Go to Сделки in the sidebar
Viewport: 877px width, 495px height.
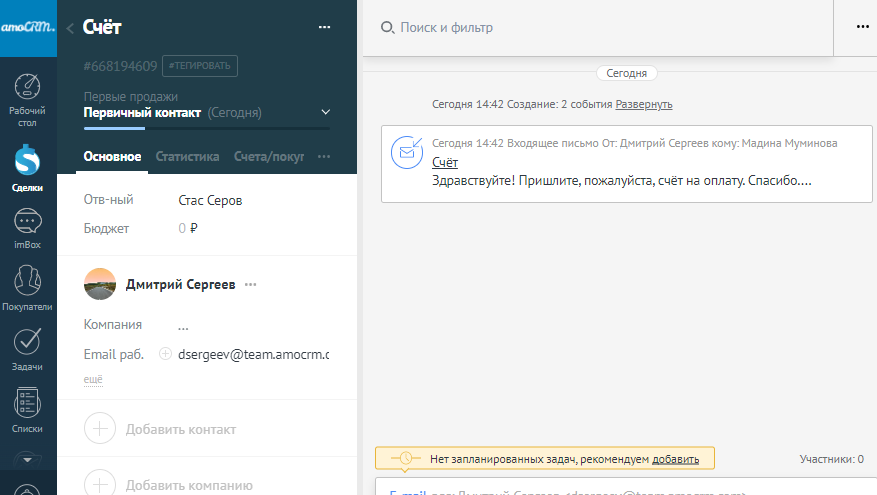click(x=28, y=158)
